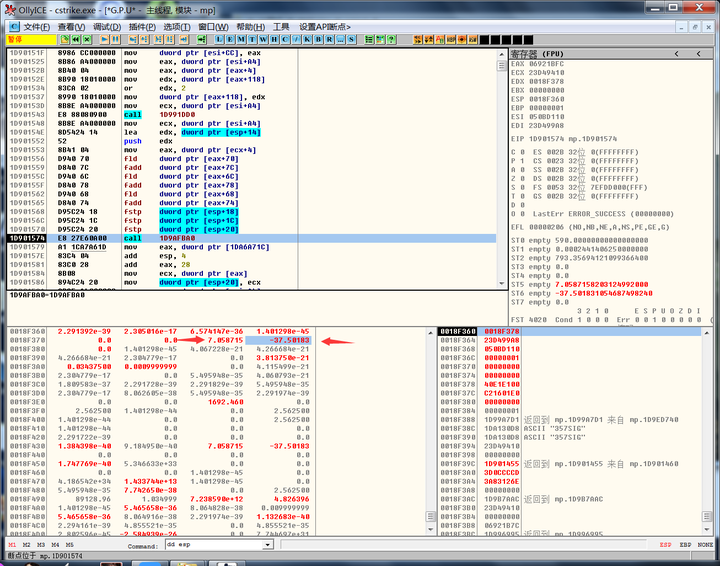Open the 调试(D) debug menu
Viewport: 720px width, 566px height.
105,26
